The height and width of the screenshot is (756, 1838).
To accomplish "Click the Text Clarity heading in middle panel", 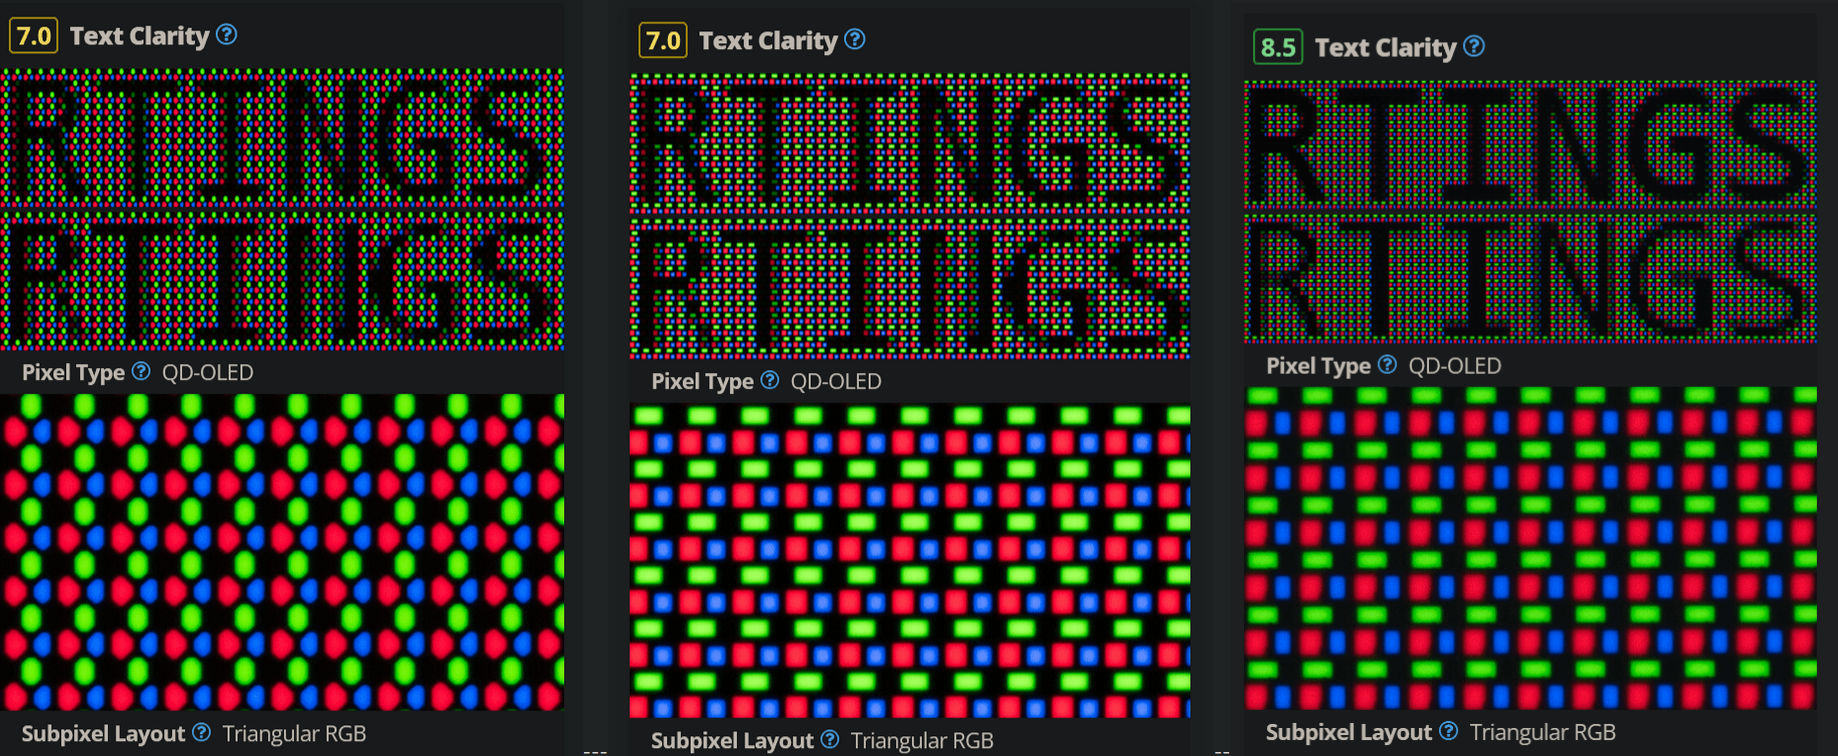I will [x=768, y=41].
